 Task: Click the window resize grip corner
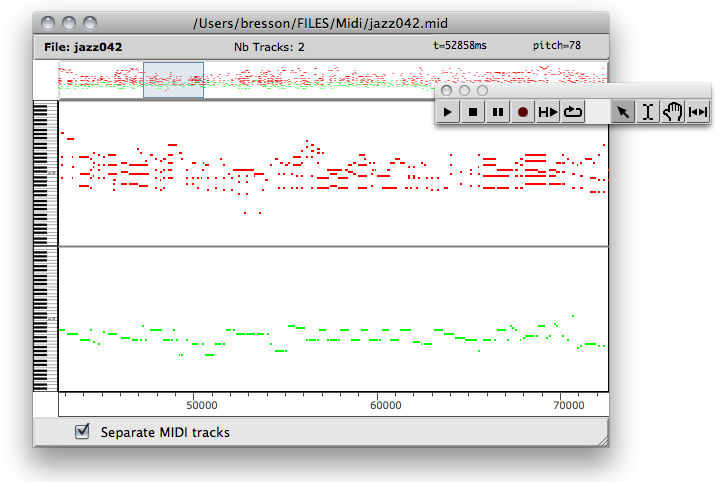pos(603,441)
